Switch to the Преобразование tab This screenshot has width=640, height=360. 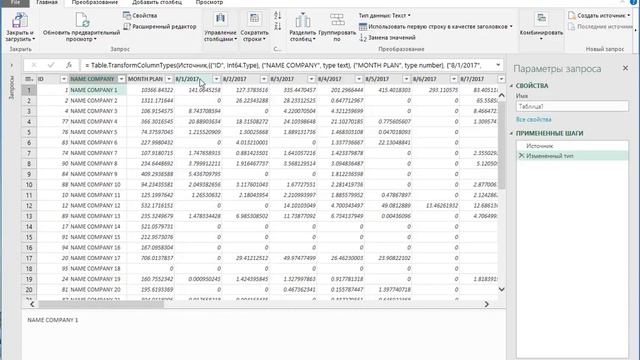coord(95,2)
